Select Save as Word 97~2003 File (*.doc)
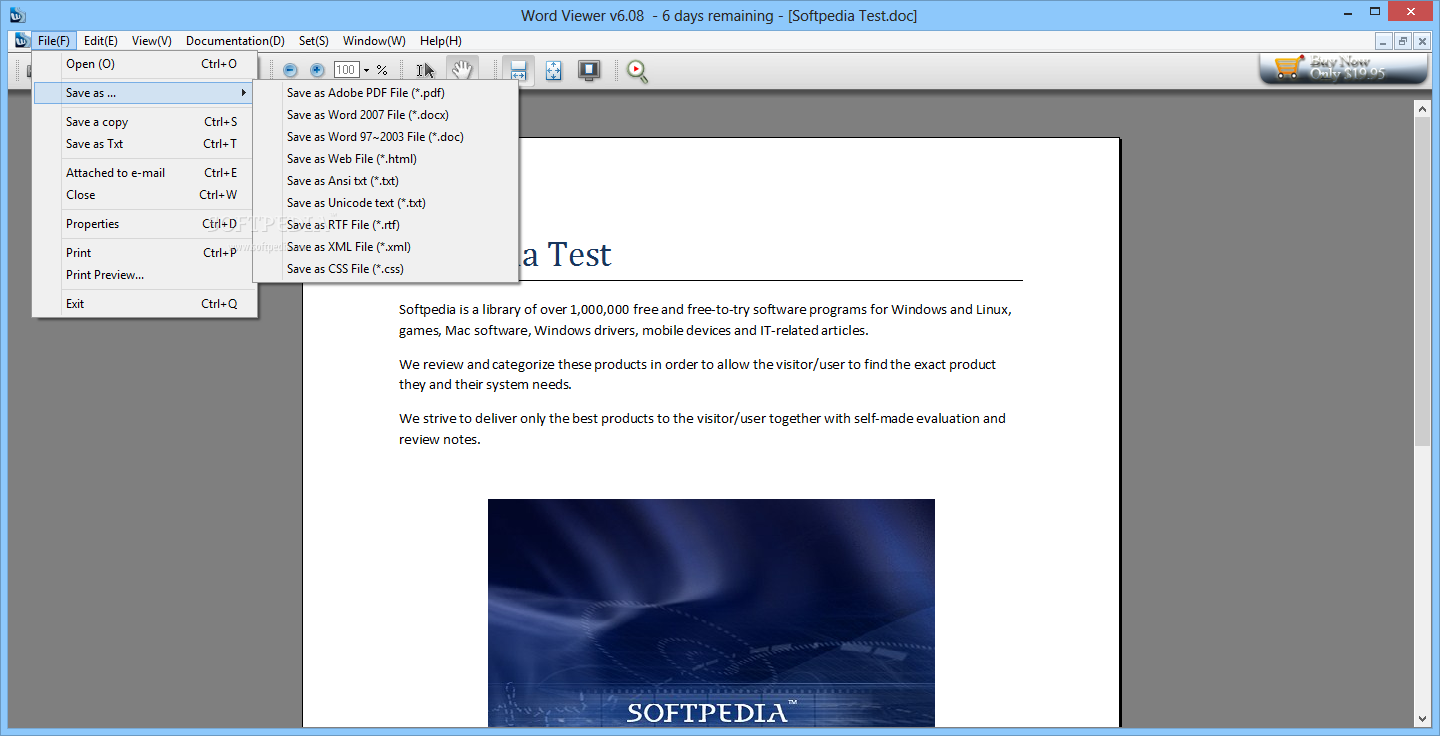The height and width of the screenshot is (736, 1440). point(386,137)
